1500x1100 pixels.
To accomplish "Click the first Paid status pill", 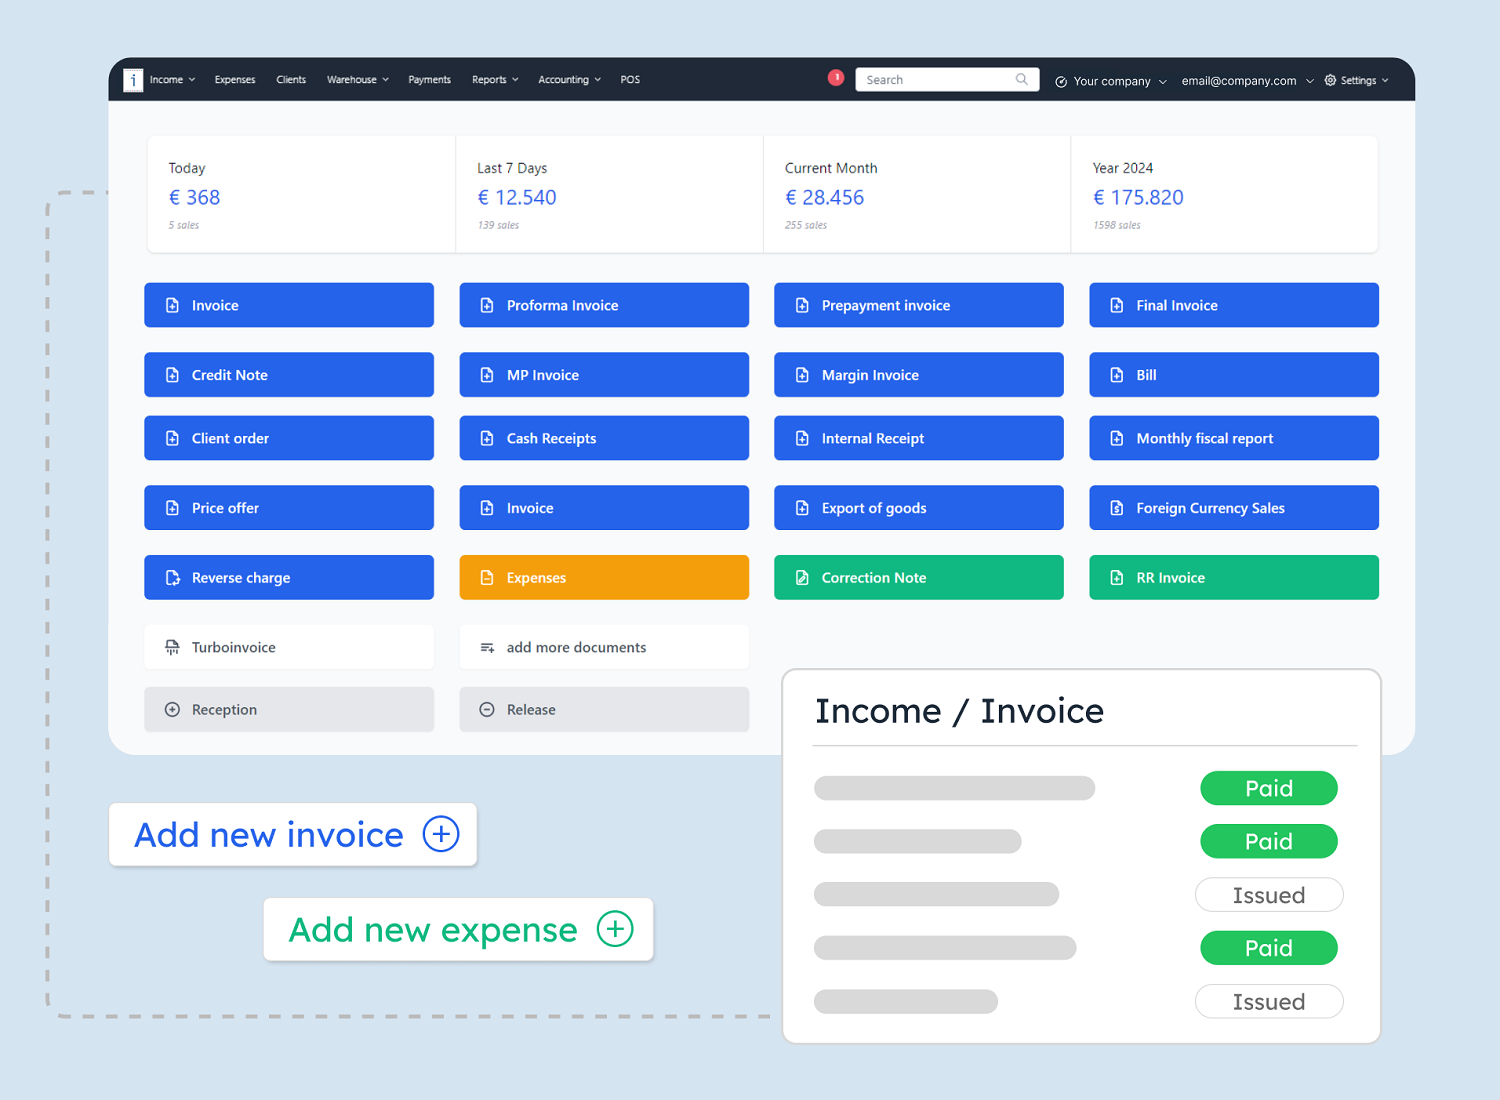I will coord(1268,788).
